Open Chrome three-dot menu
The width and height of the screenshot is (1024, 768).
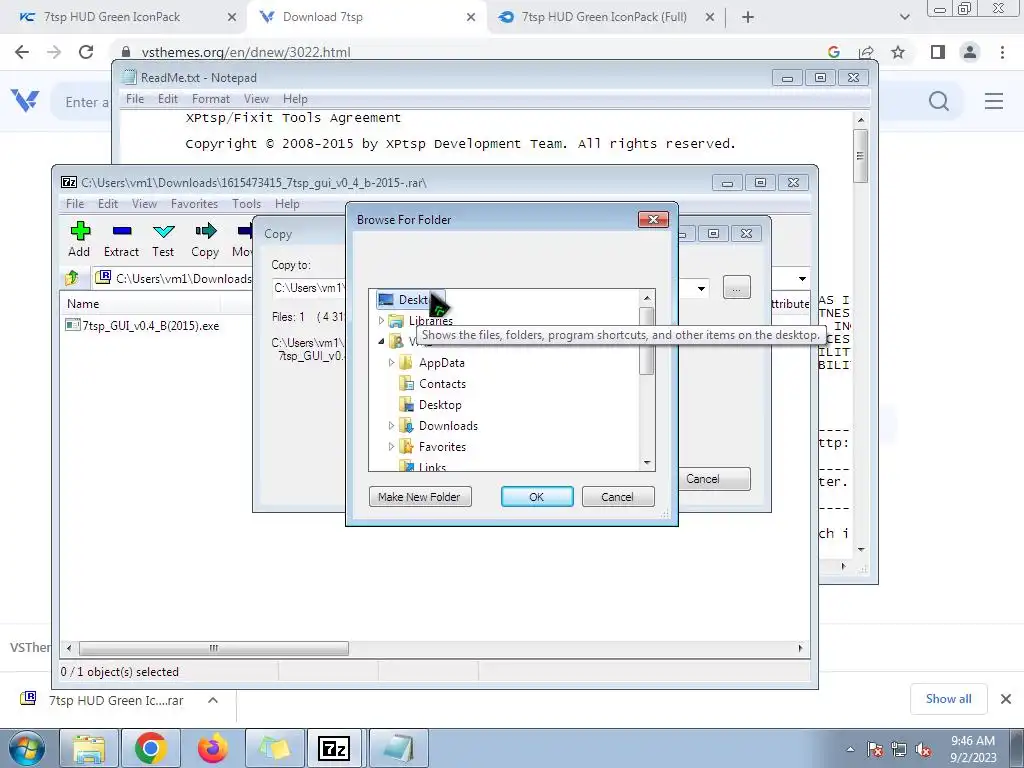[1002, 52]
